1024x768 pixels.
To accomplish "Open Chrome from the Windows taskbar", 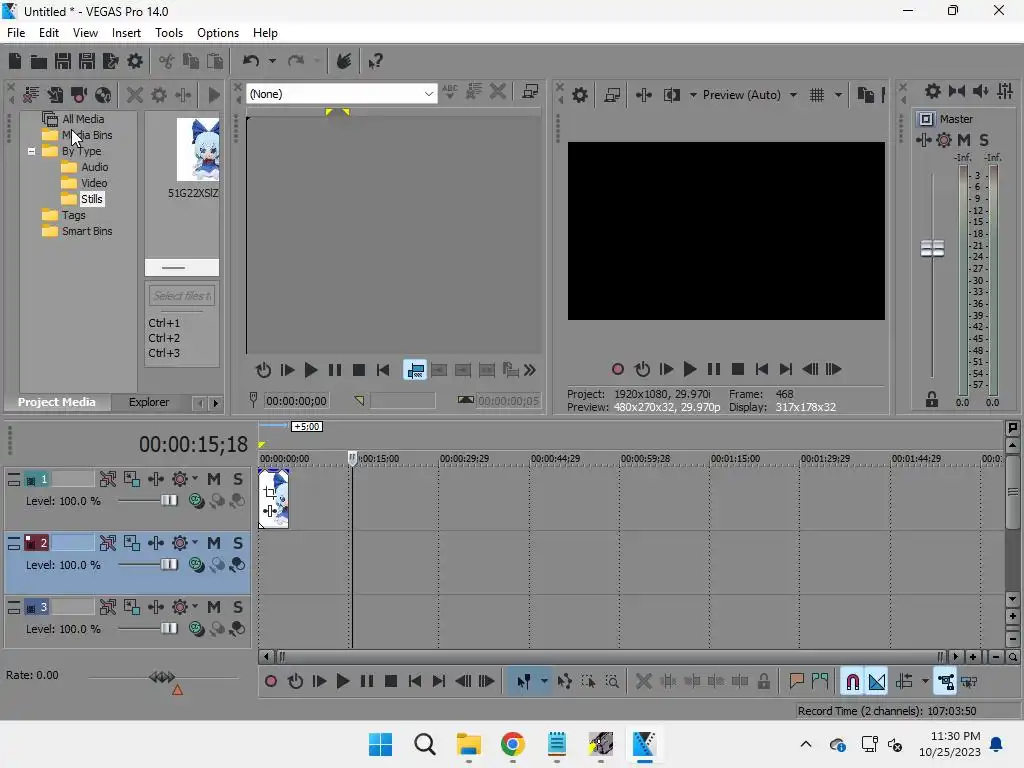I will point(513,744).
